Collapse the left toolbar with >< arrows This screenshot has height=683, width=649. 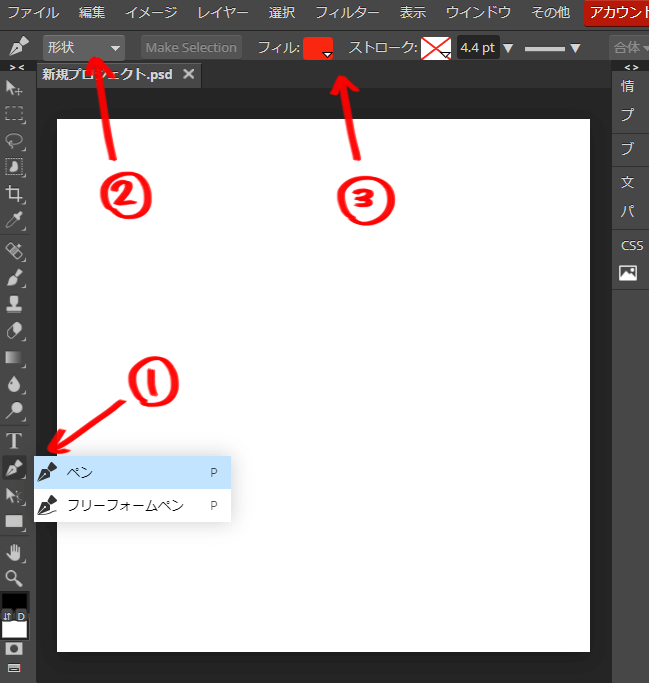(17, 67)
